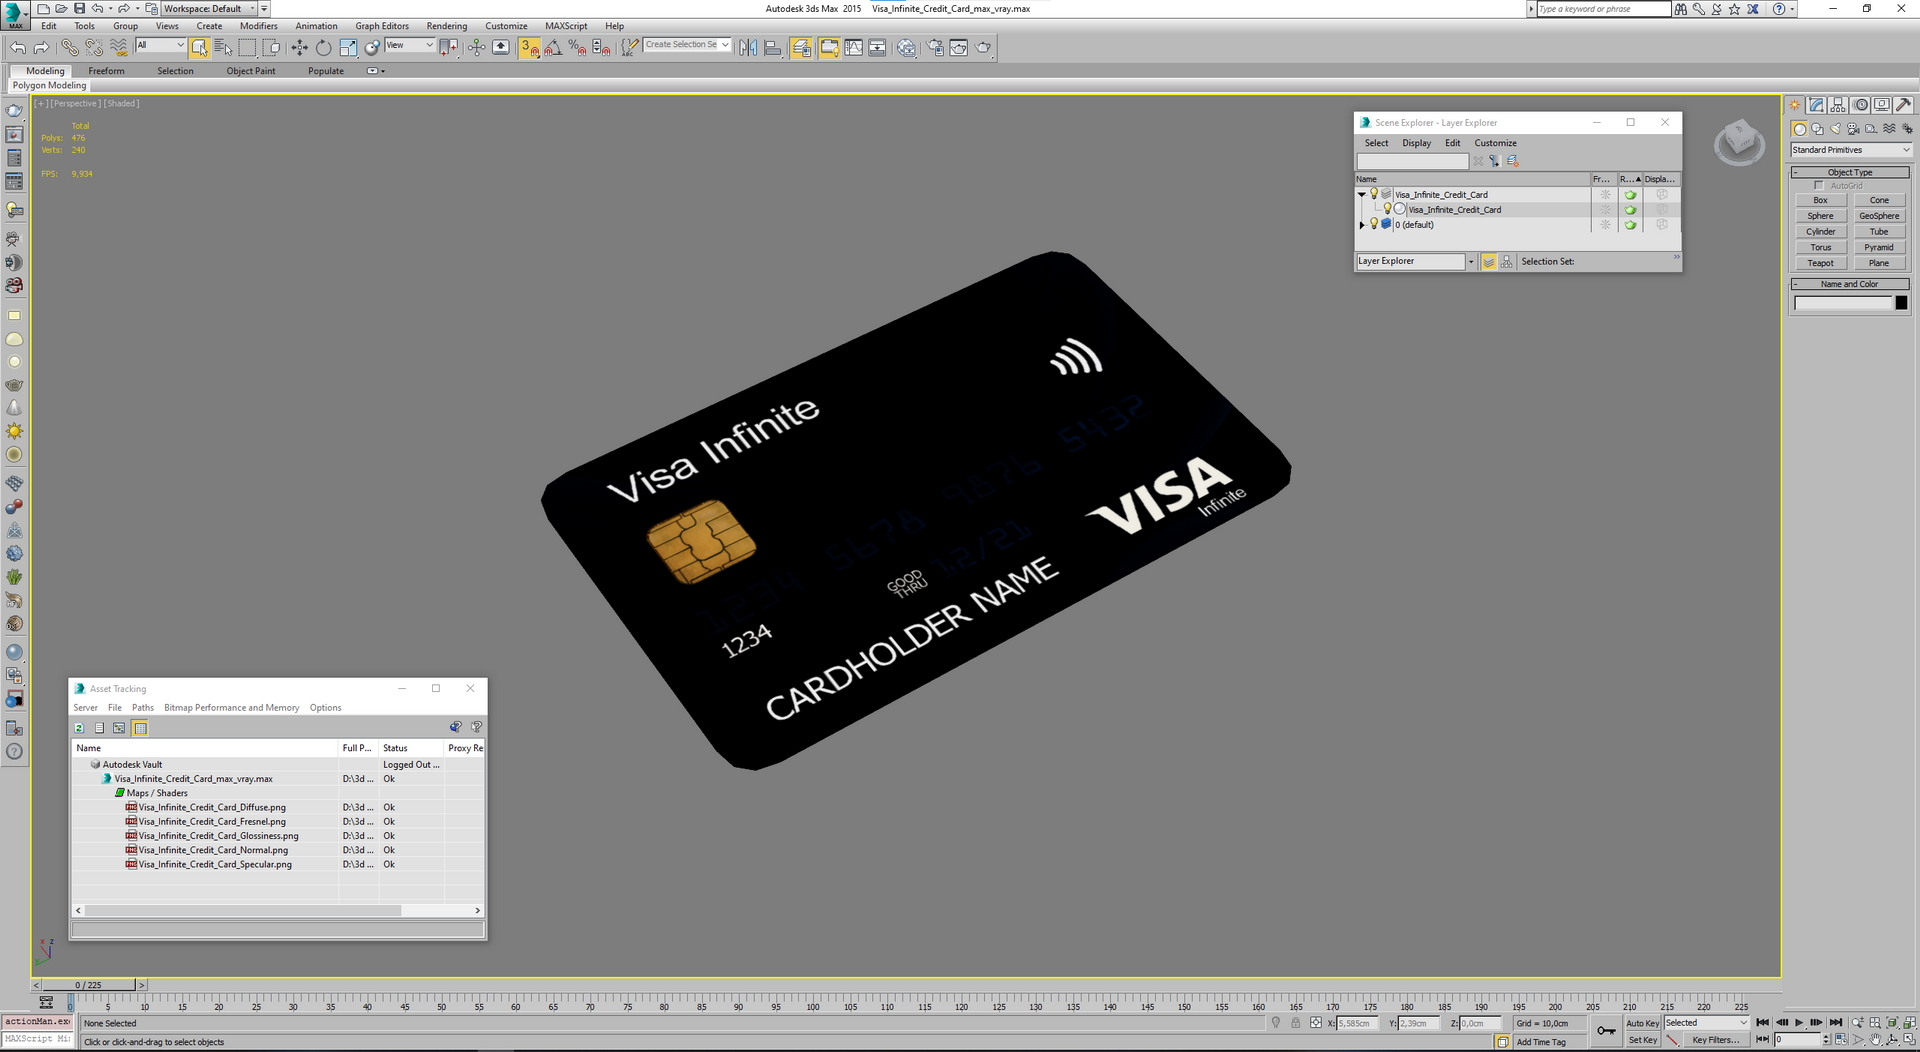
Task: Collapse the Visa_Infinite_Credit_Card layer tree
Action: pyautogui.click(x=1361, y=195)
